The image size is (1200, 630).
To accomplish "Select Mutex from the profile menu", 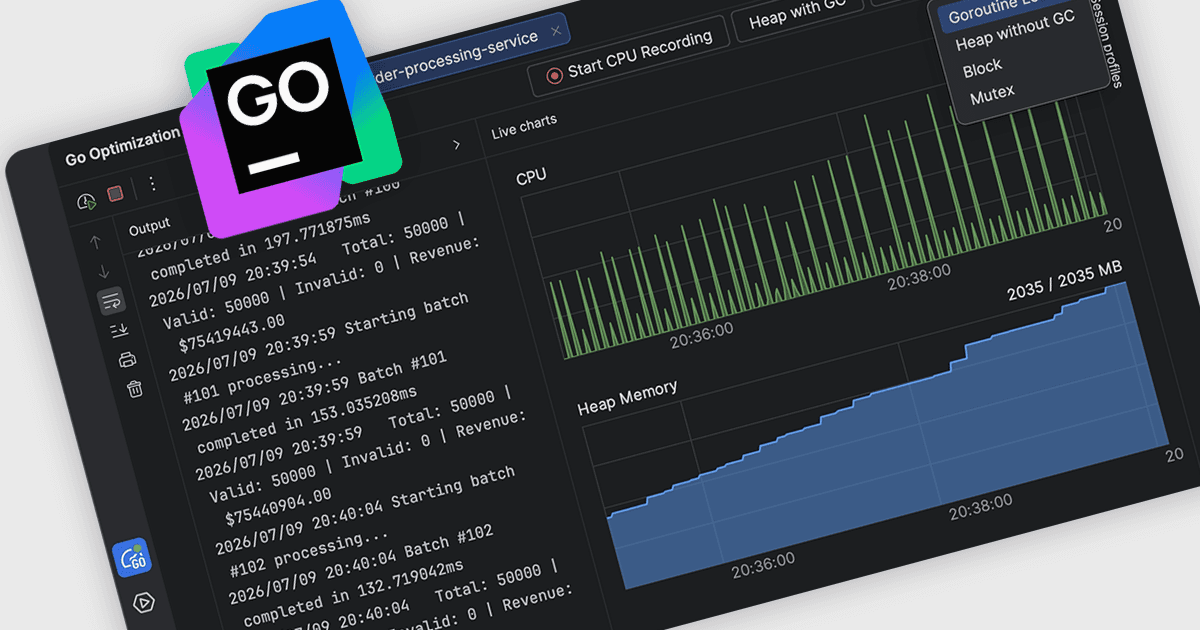I will [992, 94].
